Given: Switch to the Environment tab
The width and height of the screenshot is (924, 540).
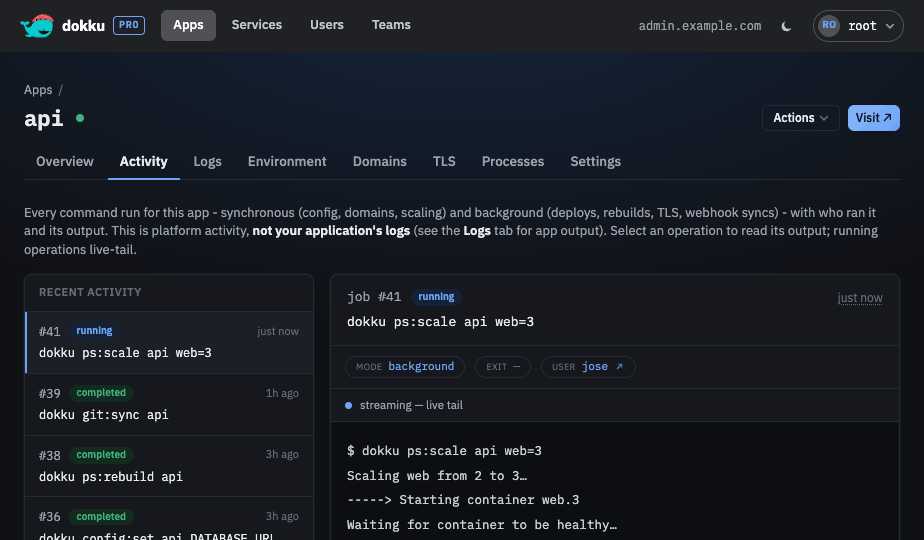Looking at the screenshot, I should [287, 162].
